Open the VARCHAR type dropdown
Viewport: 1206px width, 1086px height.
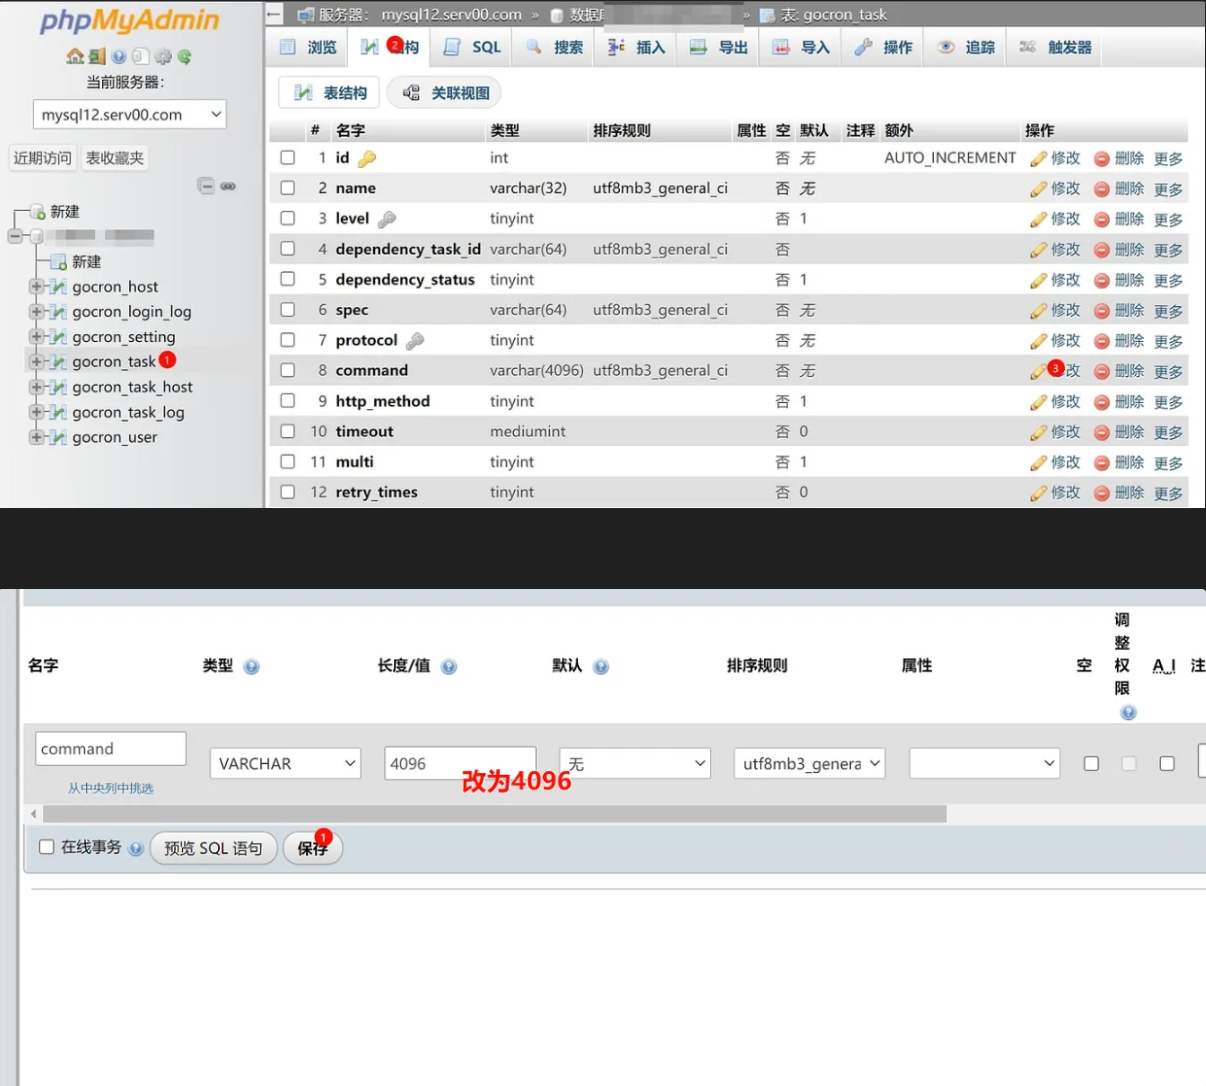285,764
